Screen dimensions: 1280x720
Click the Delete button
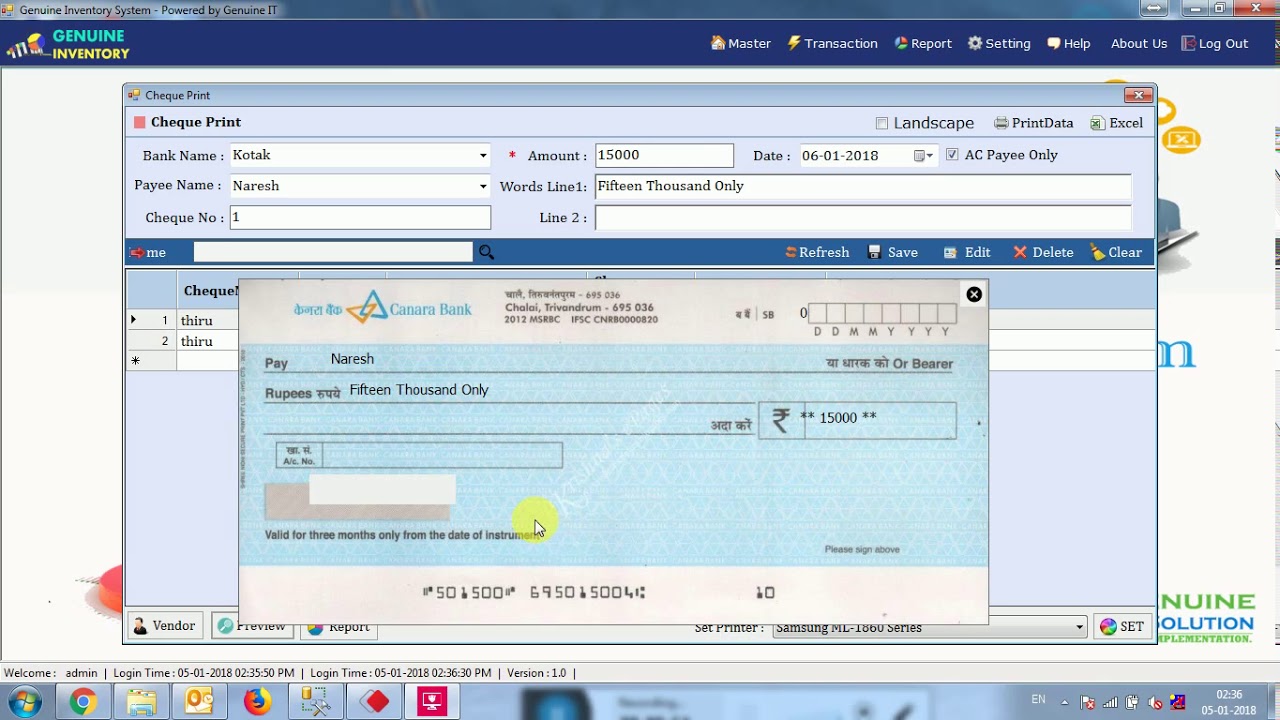coord(1043,252)
